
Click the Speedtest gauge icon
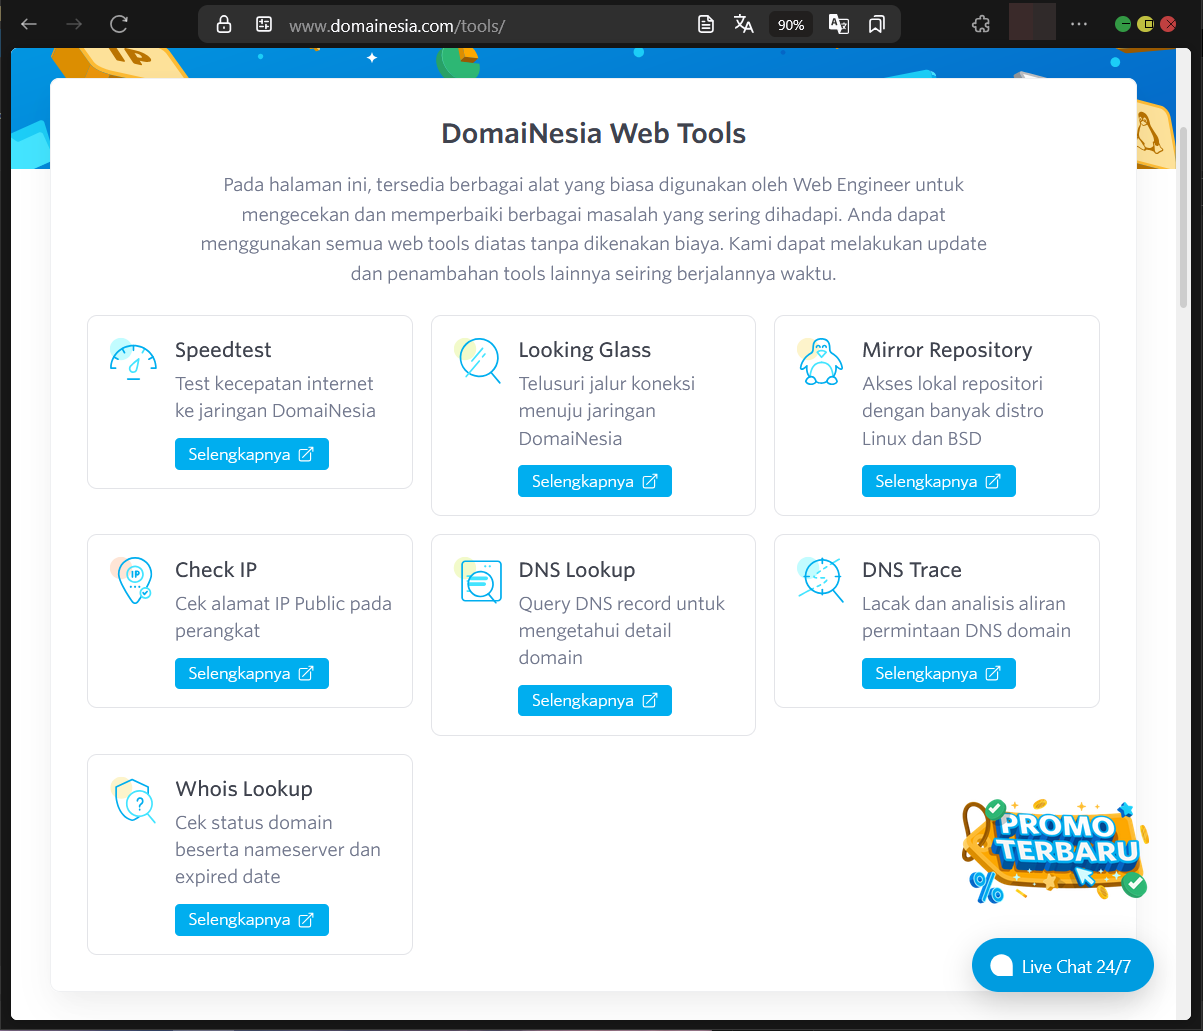[x=133, y=362]
